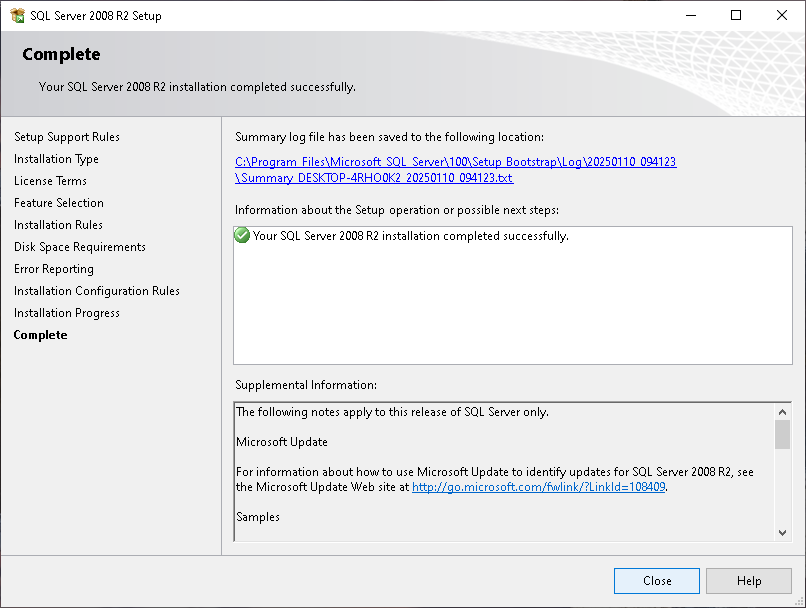Select Disk Space Requirements step
Image resolution: width=806 pixels, height=608 pixels.
[80, 247]
